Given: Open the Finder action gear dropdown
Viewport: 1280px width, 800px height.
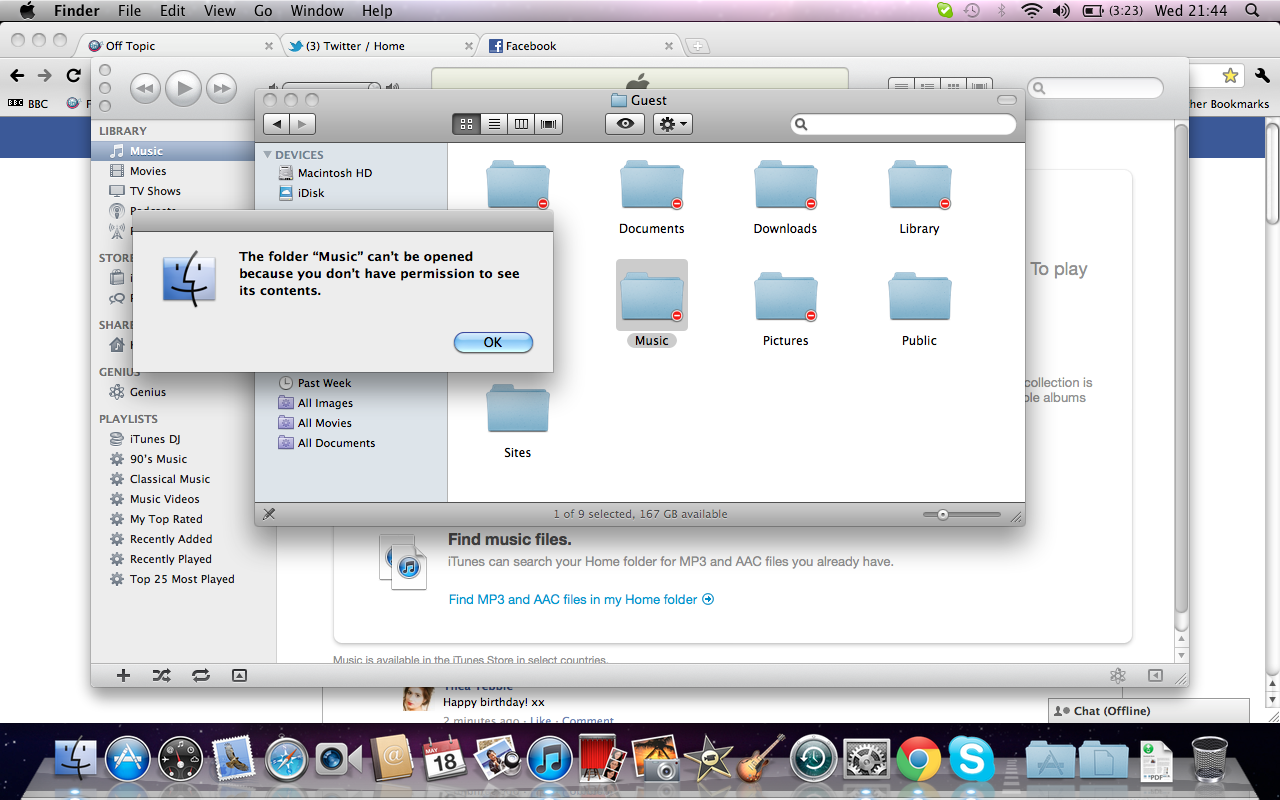Looking at the screenshot, I should (672, 124).
